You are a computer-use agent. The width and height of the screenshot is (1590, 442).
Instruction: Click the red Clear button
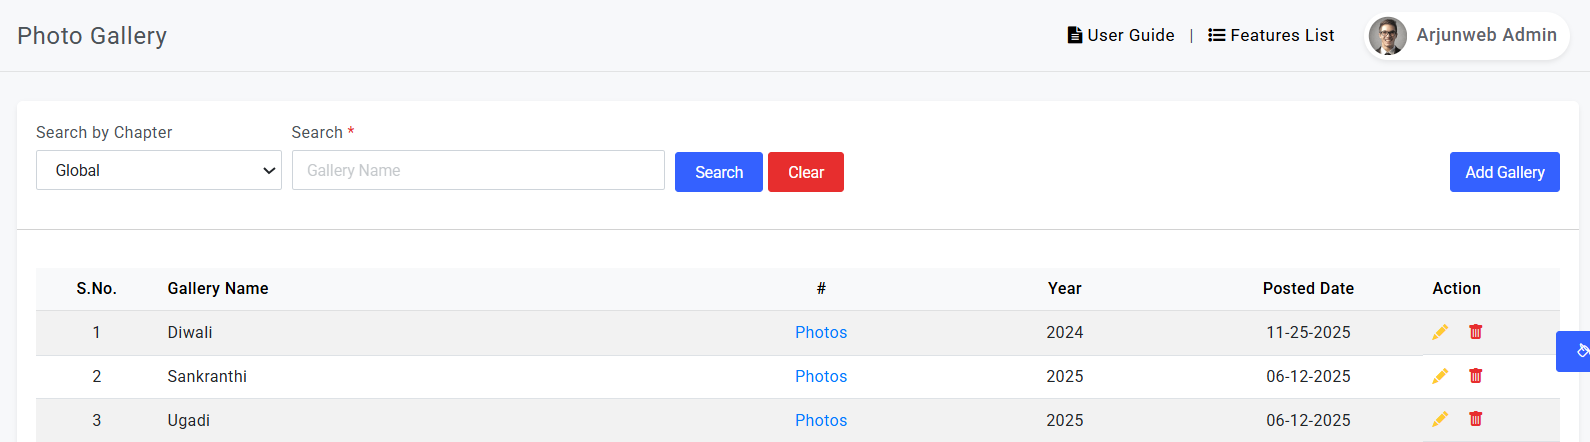click(806, 172)
